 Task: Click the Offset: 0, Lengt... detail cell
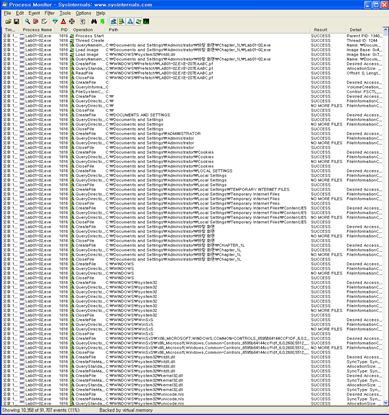click(x=363, y=73)
